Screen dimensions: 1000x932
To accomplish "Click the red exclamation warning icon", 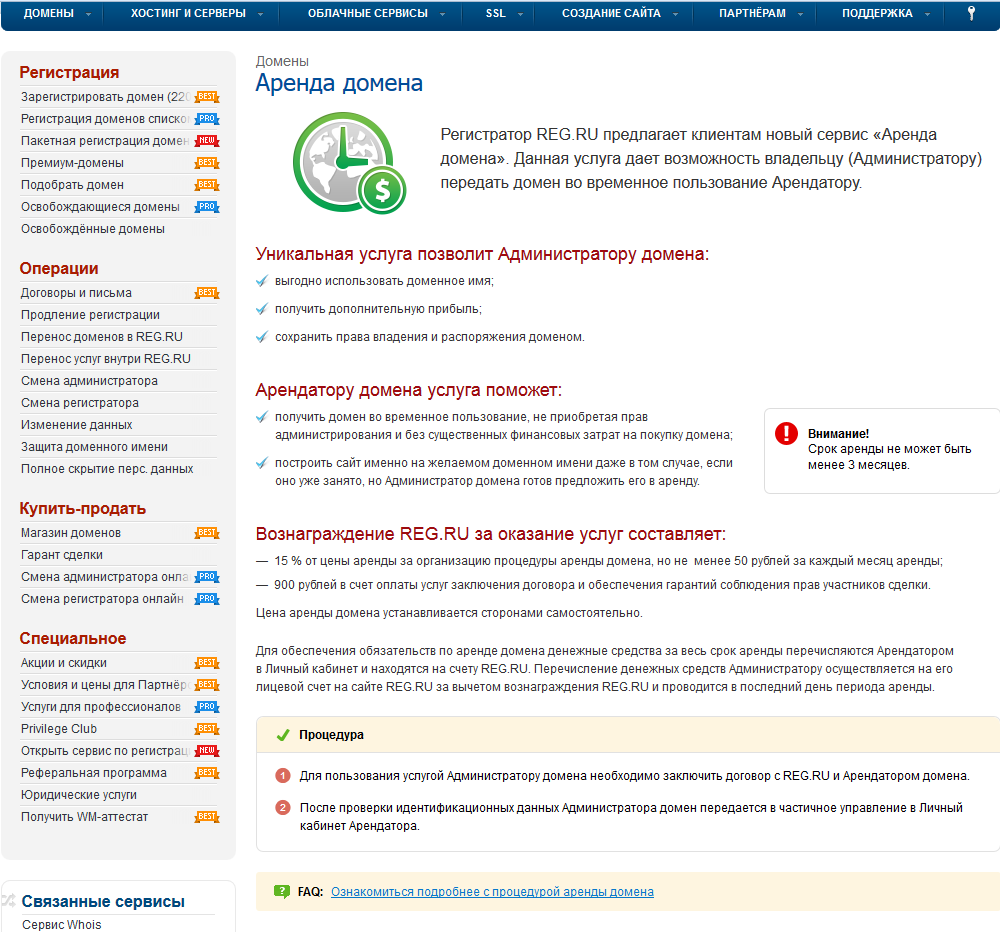I will [x=786, y=433].
